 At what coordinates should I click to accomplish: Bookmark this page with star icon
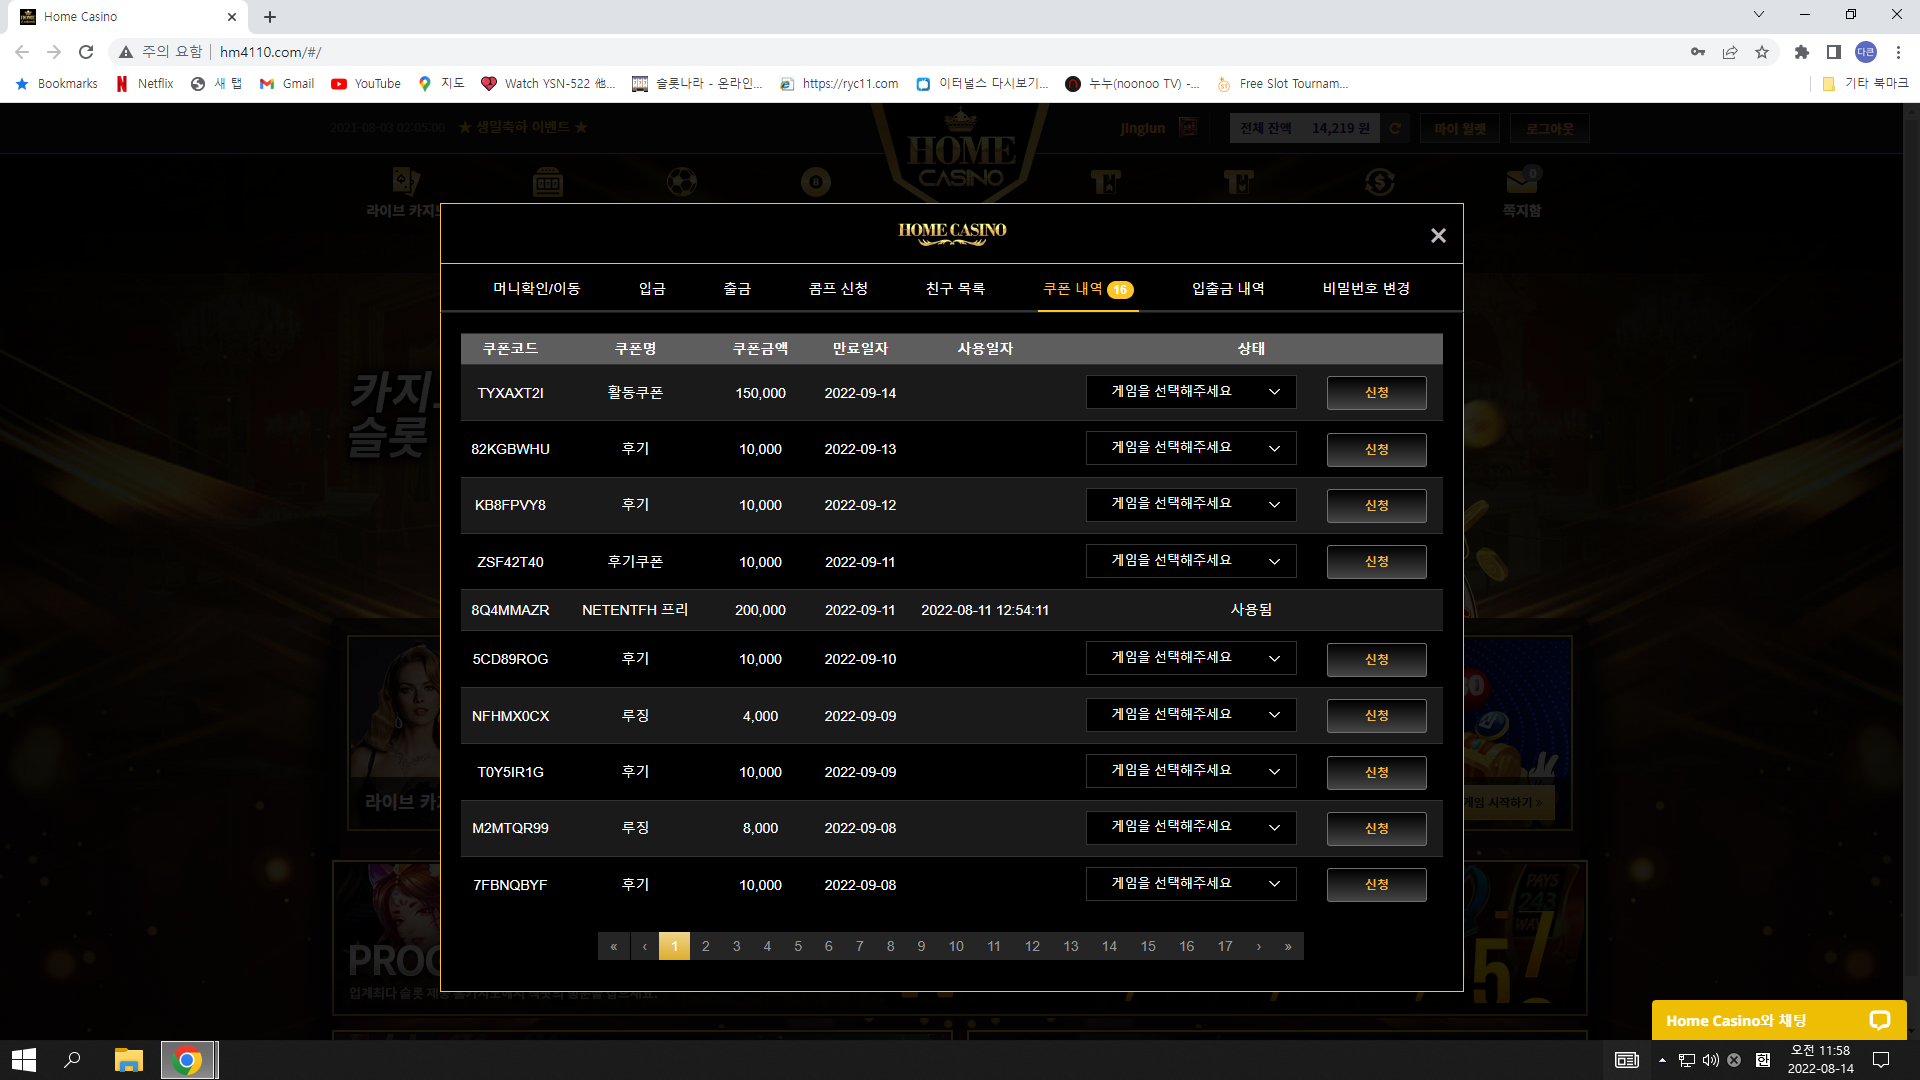pyautogui.click(x=1762, y=52)
